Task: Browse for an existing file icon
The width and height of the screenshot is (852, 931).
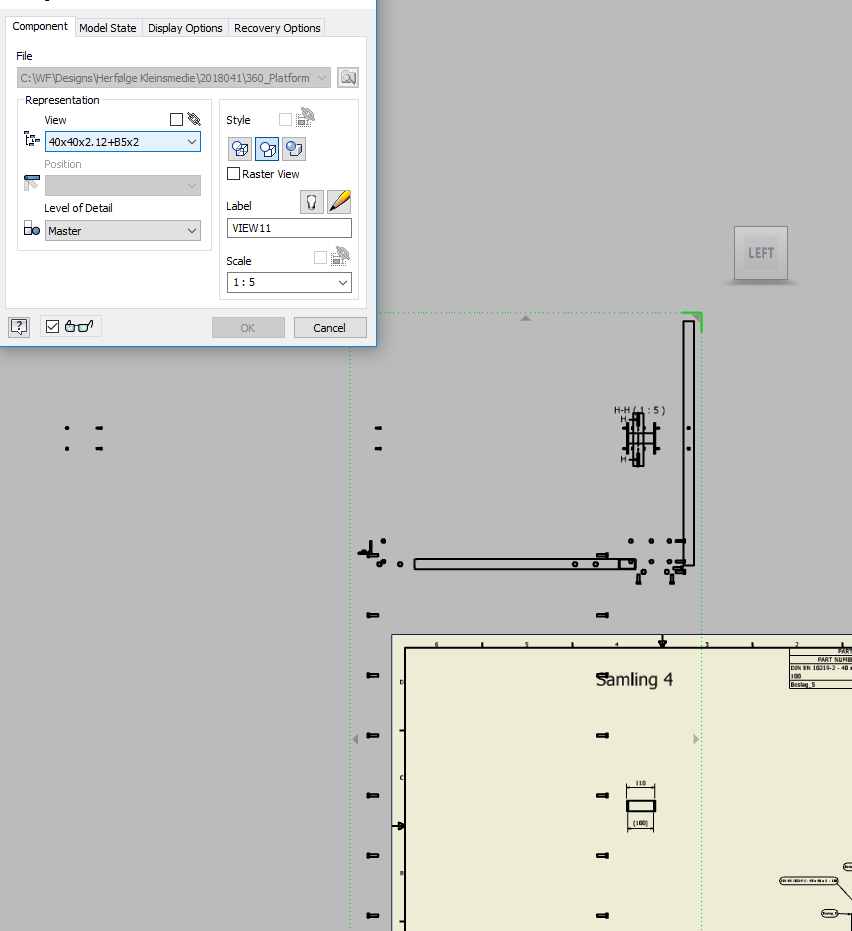Action: [x=348, y=78]
